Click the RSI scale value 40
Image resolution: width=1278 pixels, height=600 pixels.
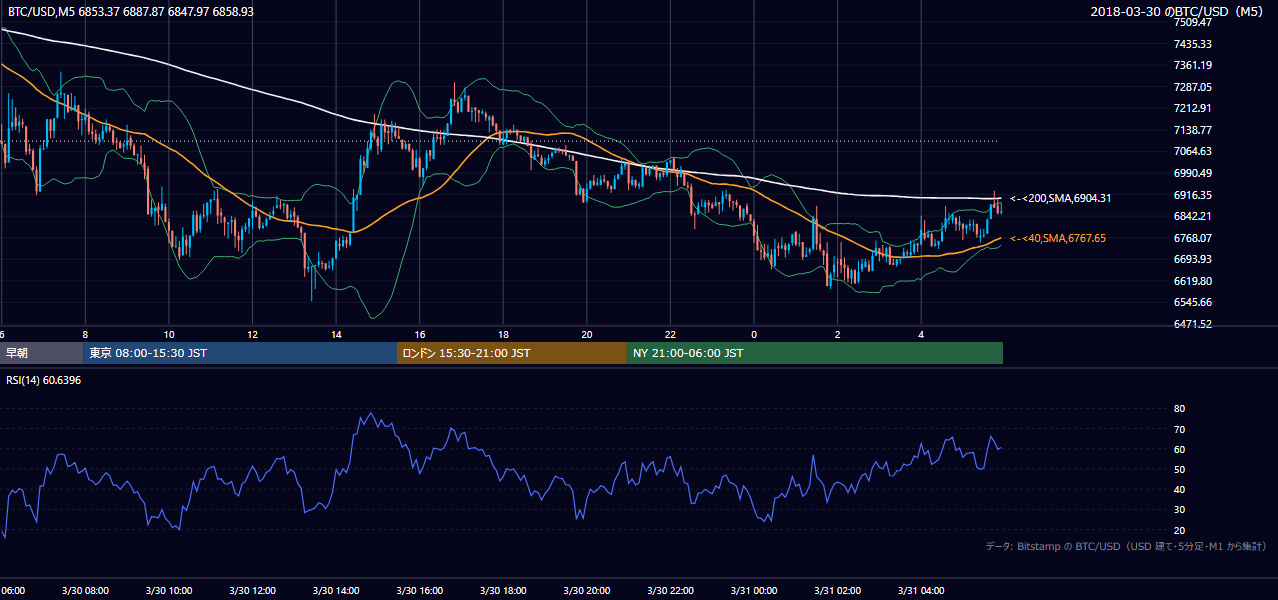[1179, 489]
